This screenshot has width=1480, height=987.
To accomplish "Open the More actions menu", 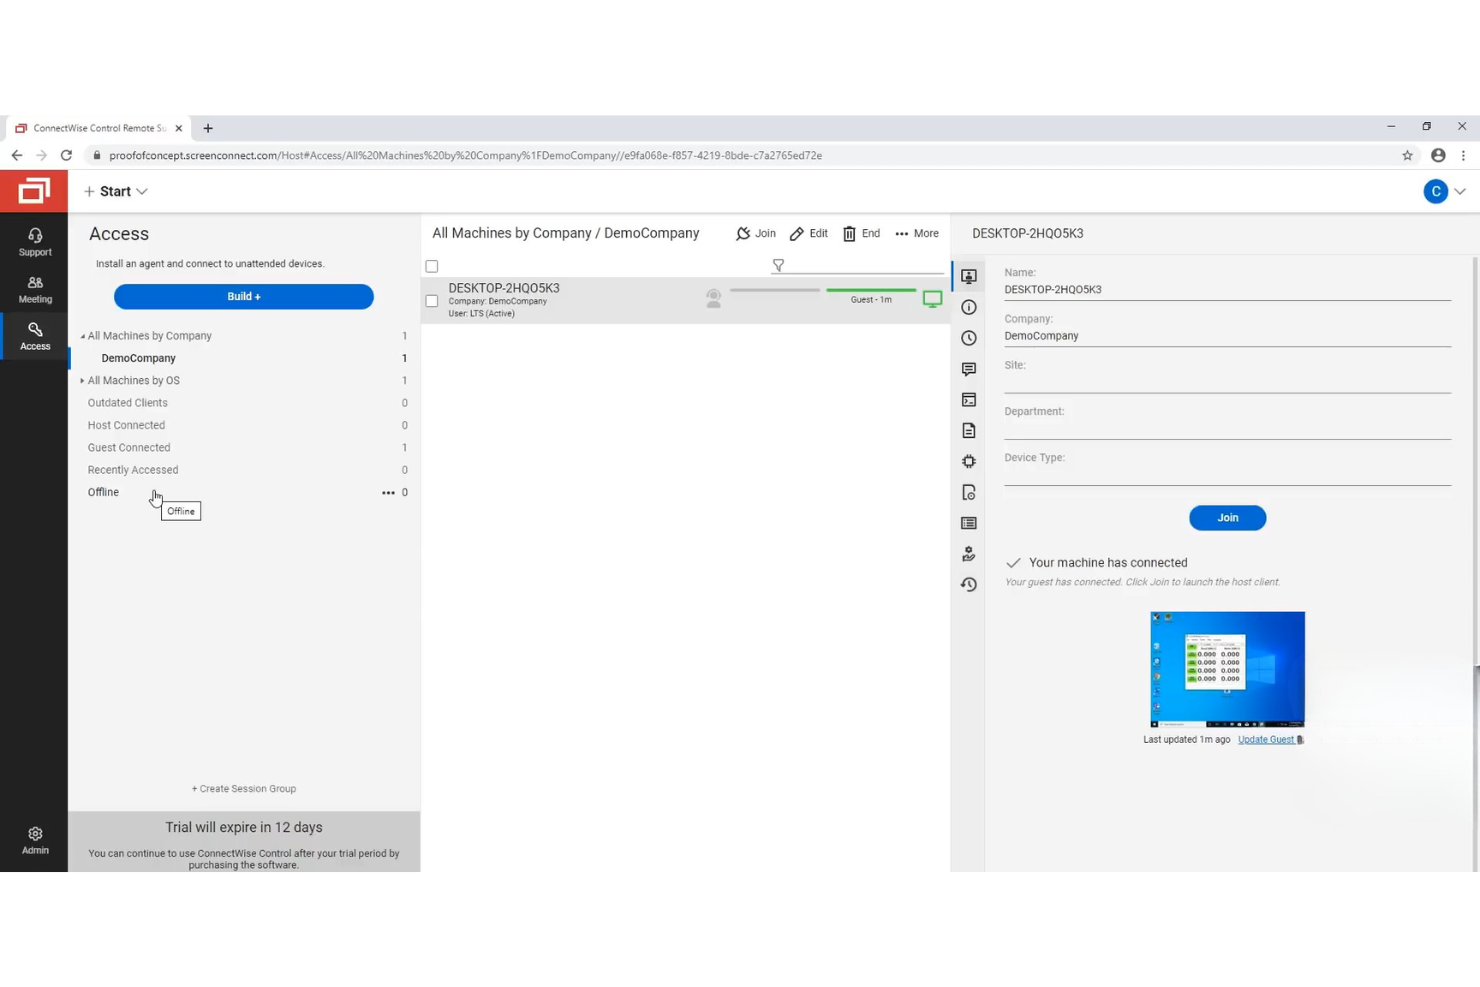I will [917, 233].
